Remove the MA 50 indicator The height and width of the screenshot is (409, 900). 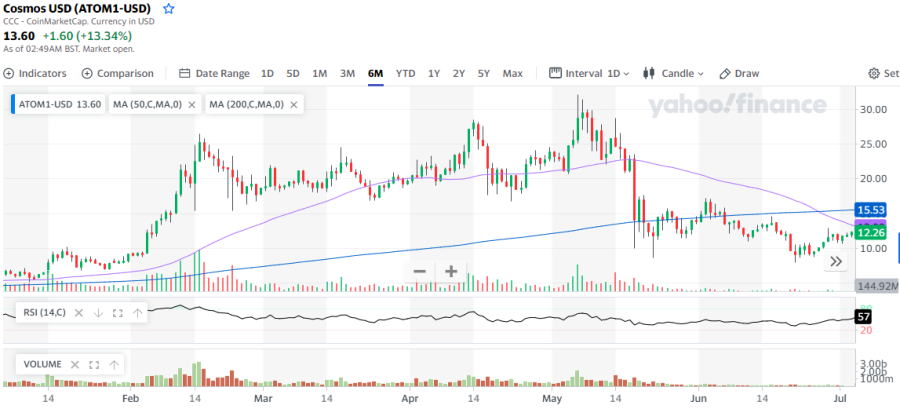(192, 104)
